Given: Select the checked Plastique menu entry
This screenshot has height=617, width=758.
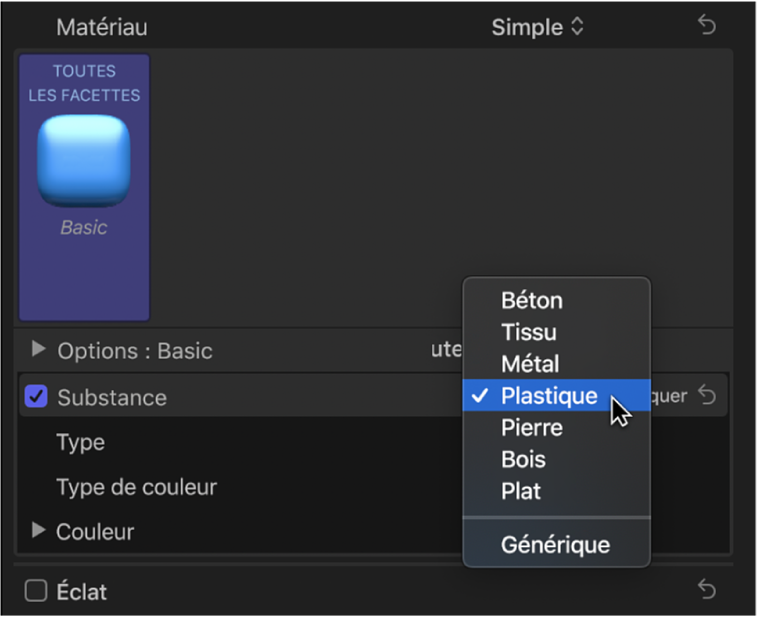Looking at the screenshot, I should (x=549, y=396).
